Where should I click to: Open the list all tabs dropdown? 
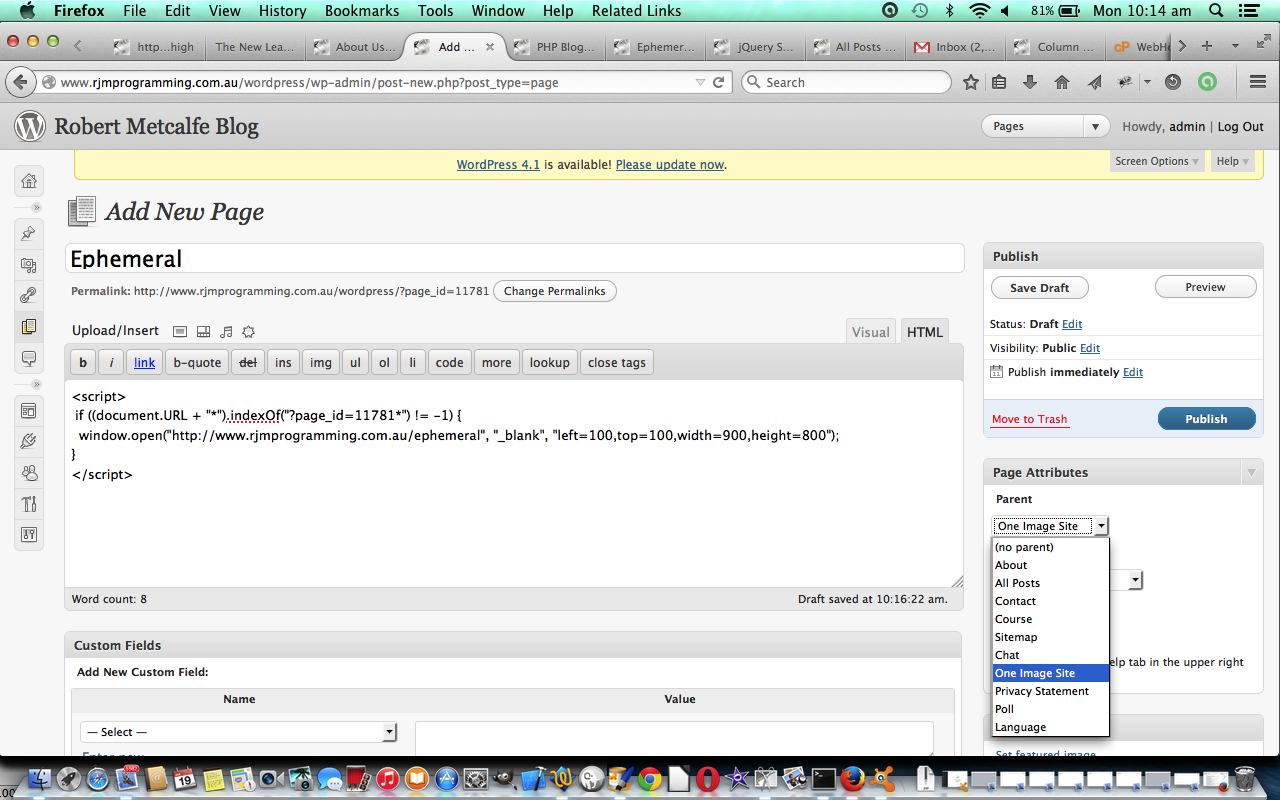pyautogui.click(x=1235, y=46)
